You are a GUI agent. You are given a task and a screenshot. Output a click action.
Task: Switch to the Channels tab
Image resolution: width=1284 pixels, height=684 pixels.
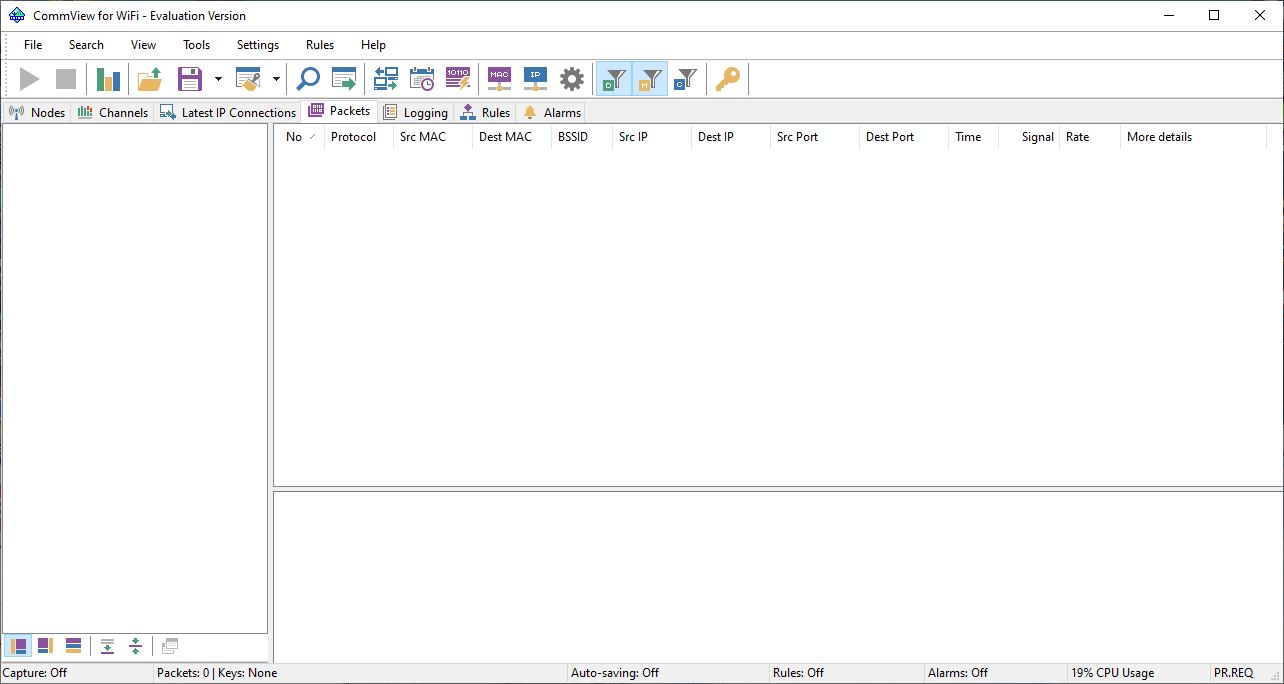coord(113,112)
